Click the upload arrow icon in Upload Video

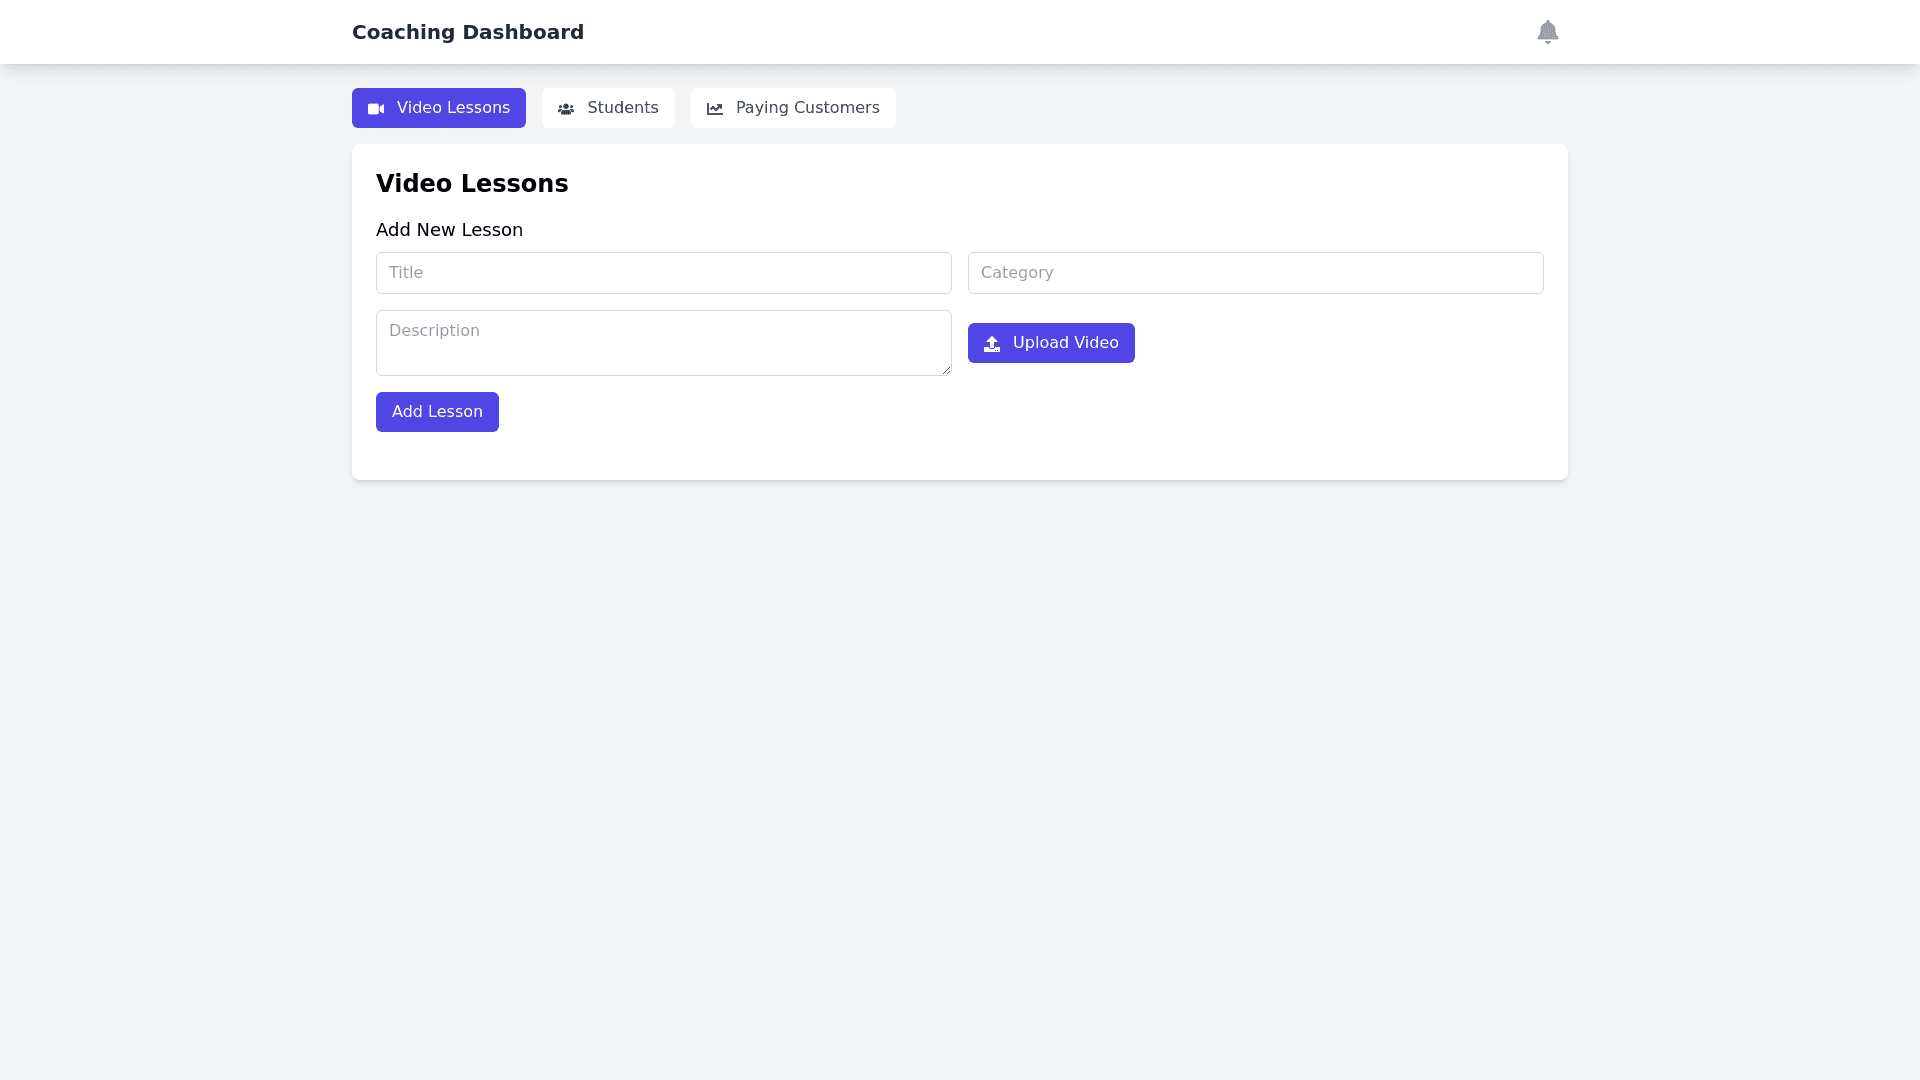[992, 344]
